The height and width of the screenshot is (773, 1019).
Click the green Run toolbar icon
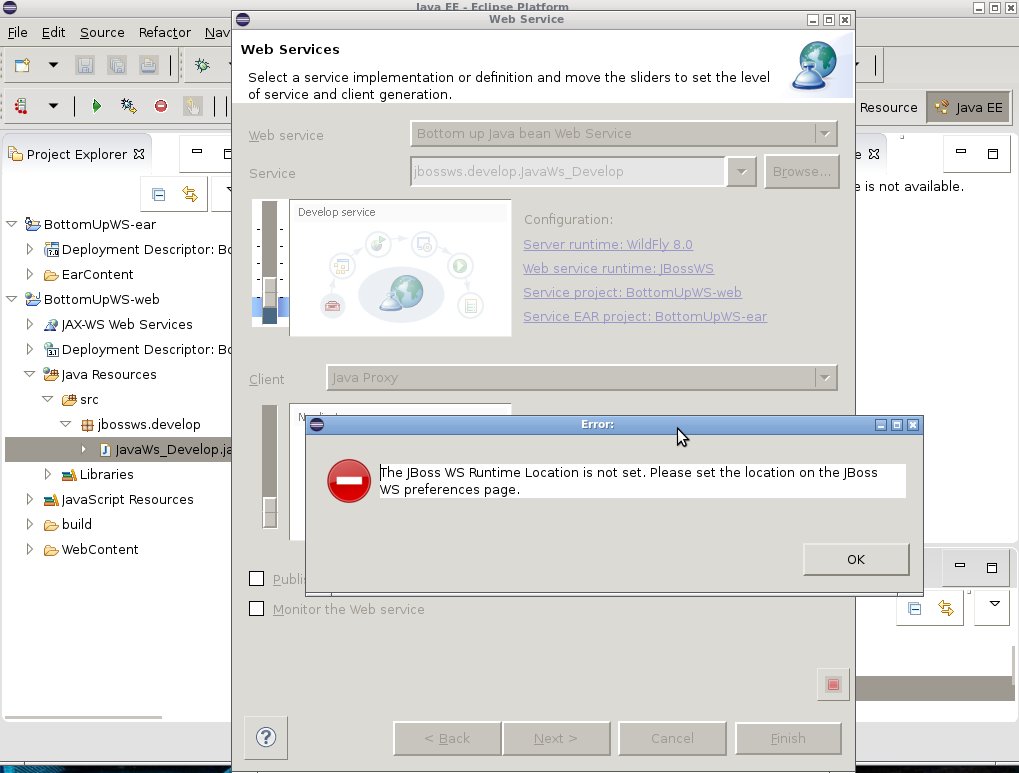click(x=96, y=105)
